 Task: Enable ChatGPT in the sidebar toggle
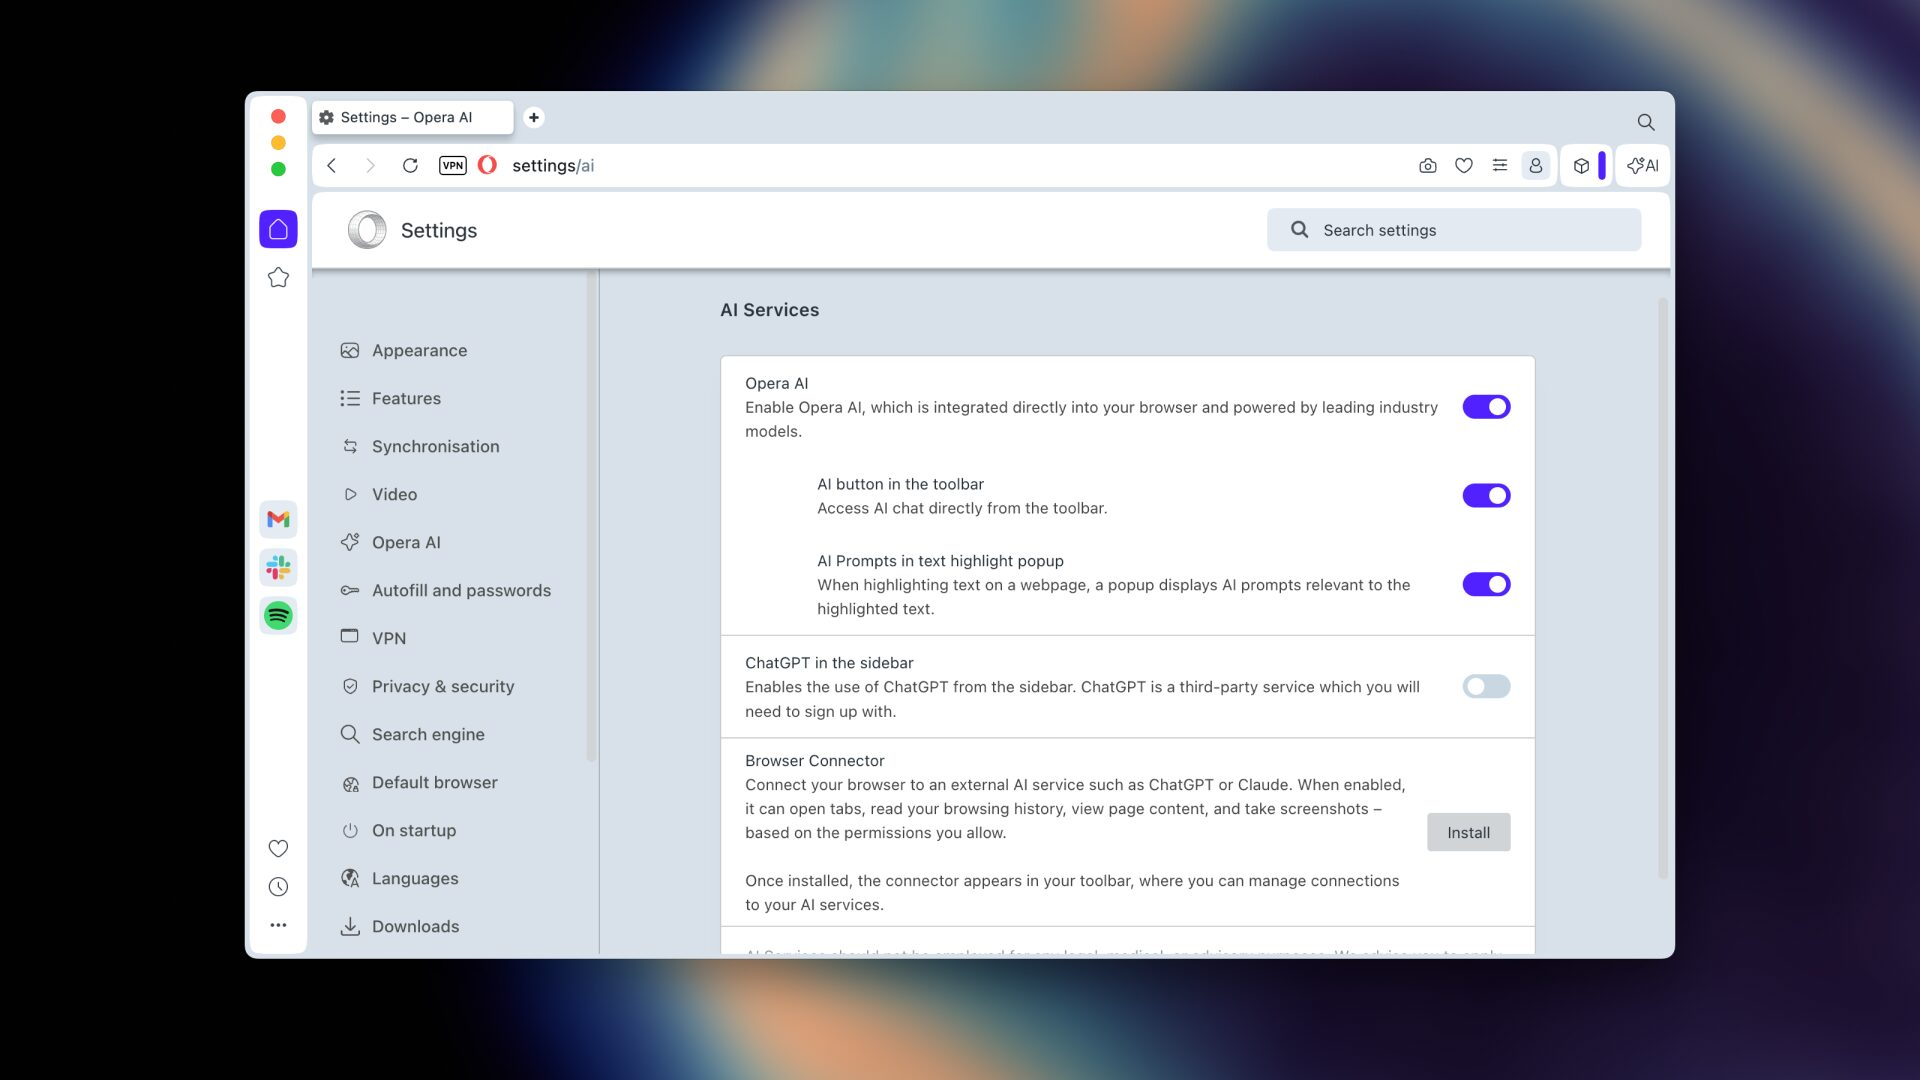1486,686
